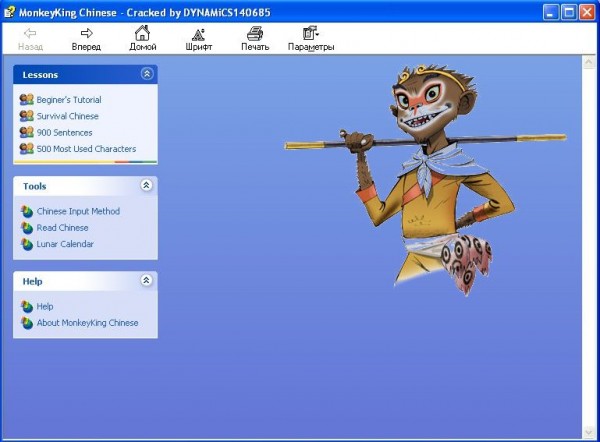Click scrollbar down arrow
600x442 pixels.
(589, 432)
